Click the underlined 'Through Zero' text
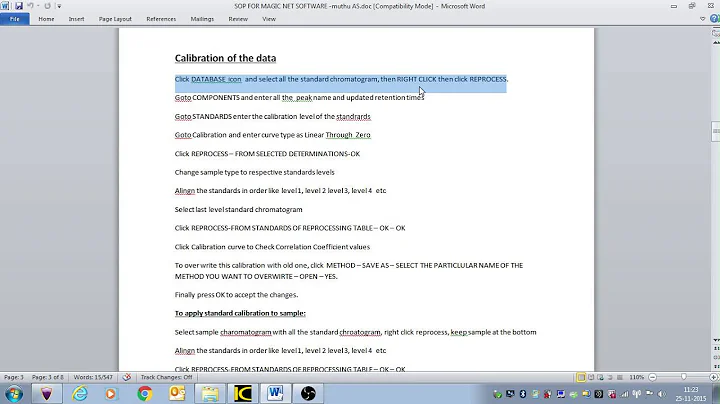 point(348,135)
